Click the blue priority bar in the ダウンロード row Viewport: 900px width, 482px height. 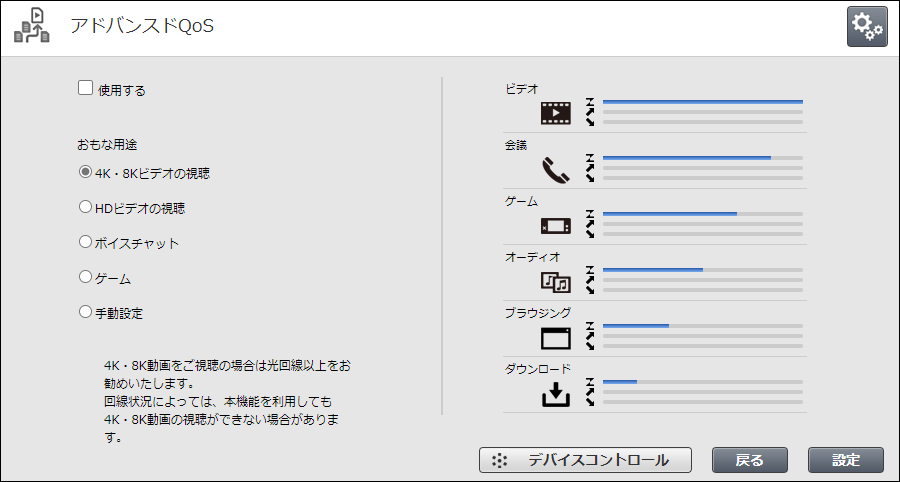click(x=620, y=382)
